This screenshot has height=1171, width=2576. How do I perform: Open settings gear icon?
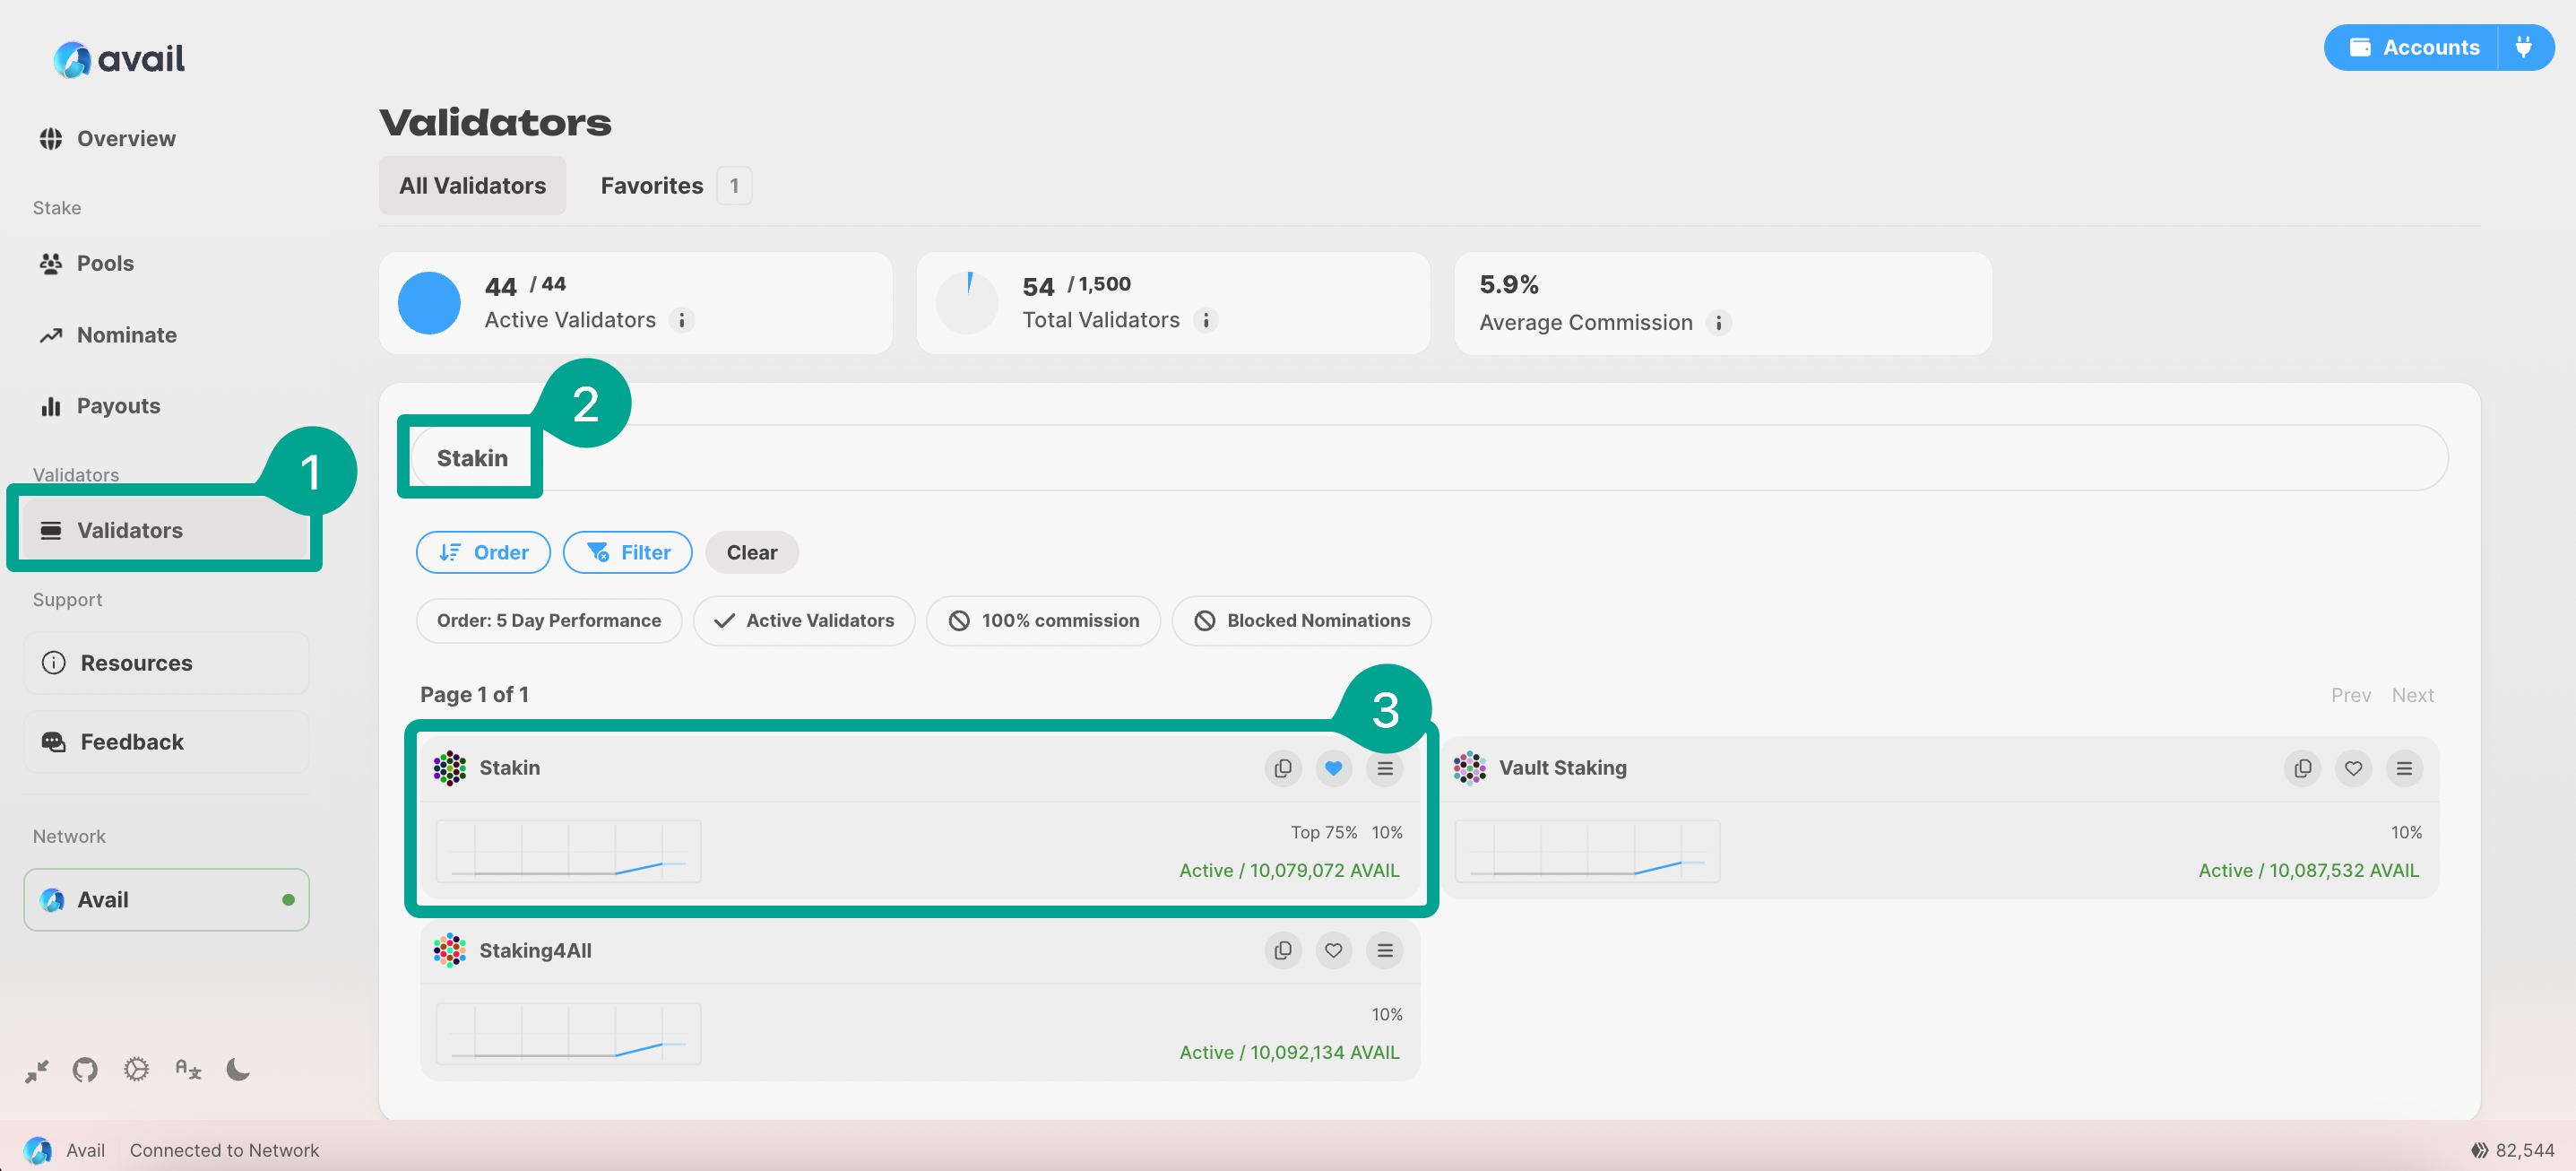point(136,1070)
